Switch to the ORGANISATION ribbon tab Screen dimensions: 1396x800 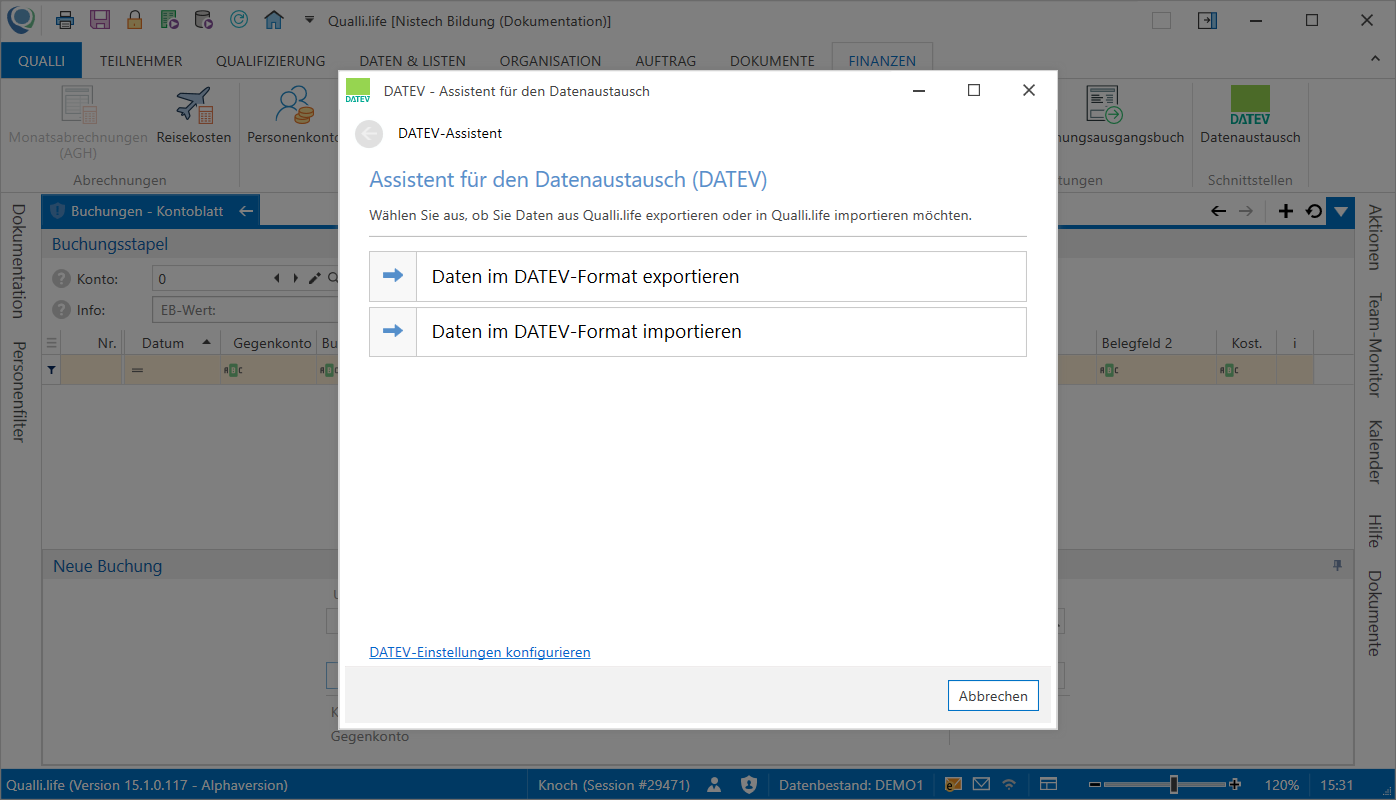pos(551,61)
